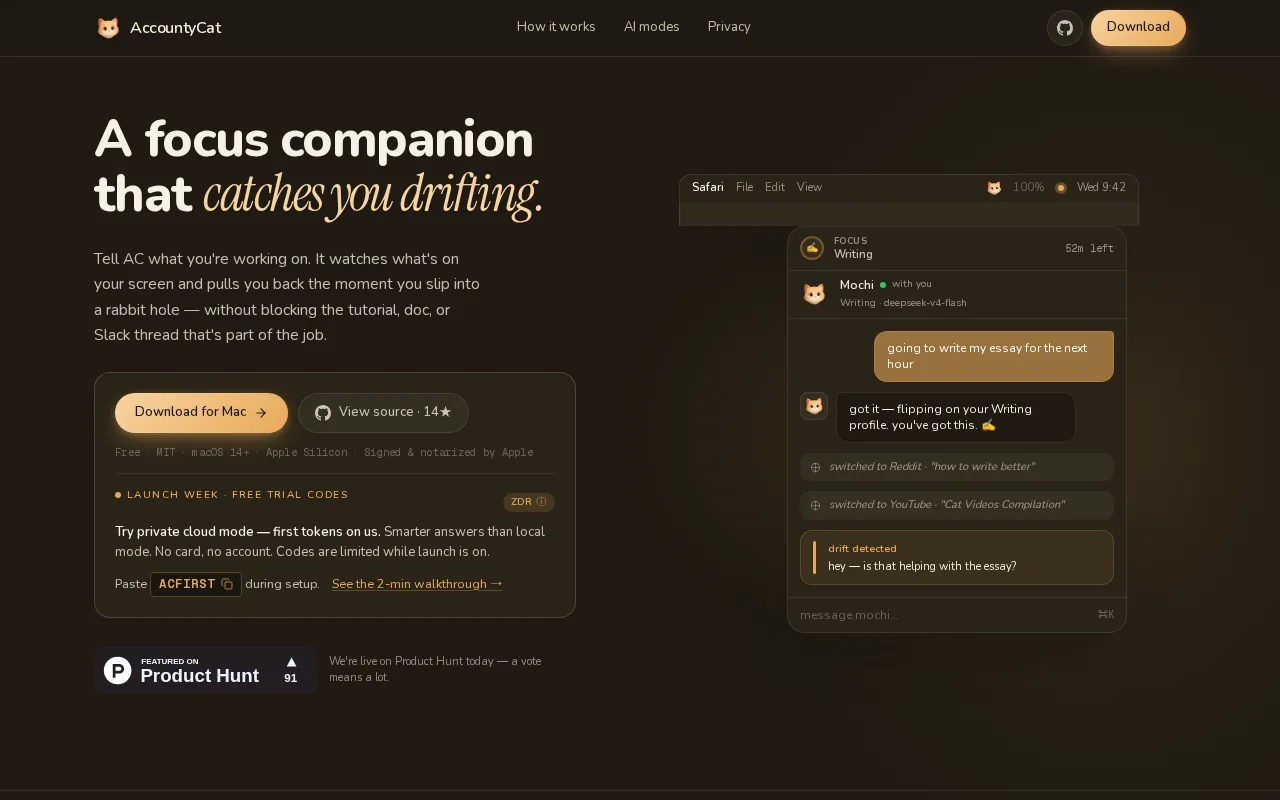Image resolution: width=1280 pixels, height=800 pixels.
Task: Click the Wed 9:42 clock text
Action: tap(1101, 187)
